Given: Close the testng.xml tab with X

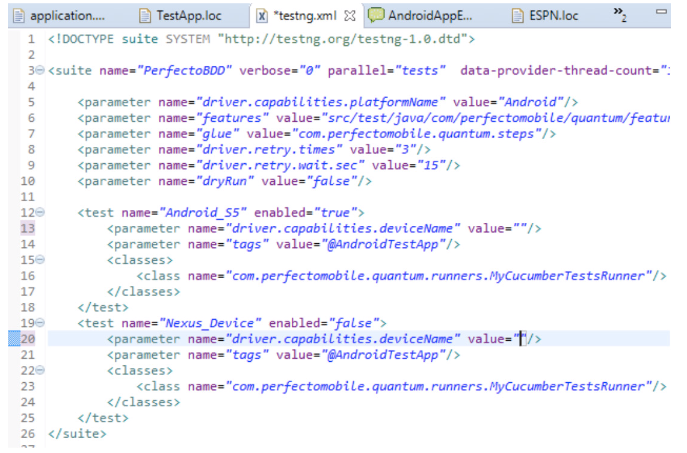Looking at the screenshot, I should click(x=350, y=16).
